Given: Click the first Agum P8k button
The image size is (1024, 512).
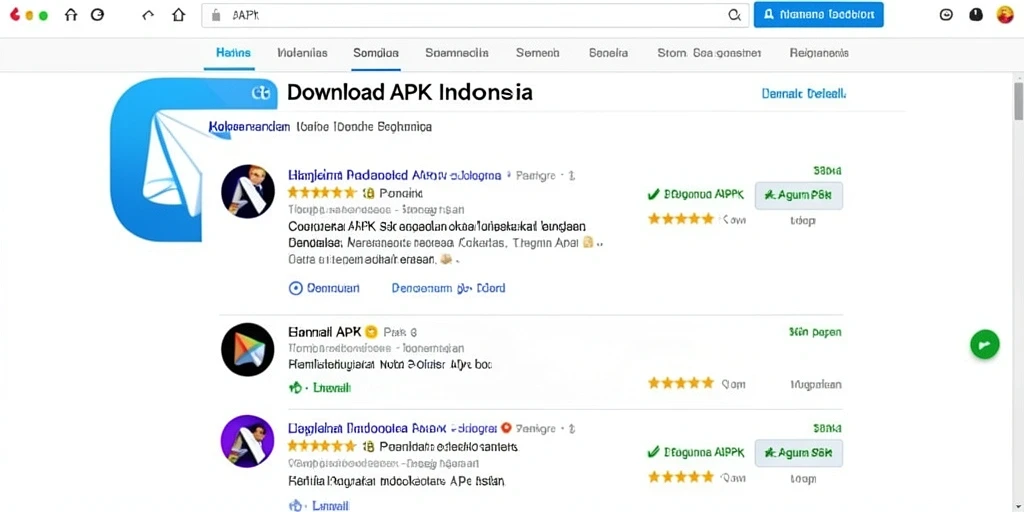Looking at the screenshot, I should click(798, 195).
